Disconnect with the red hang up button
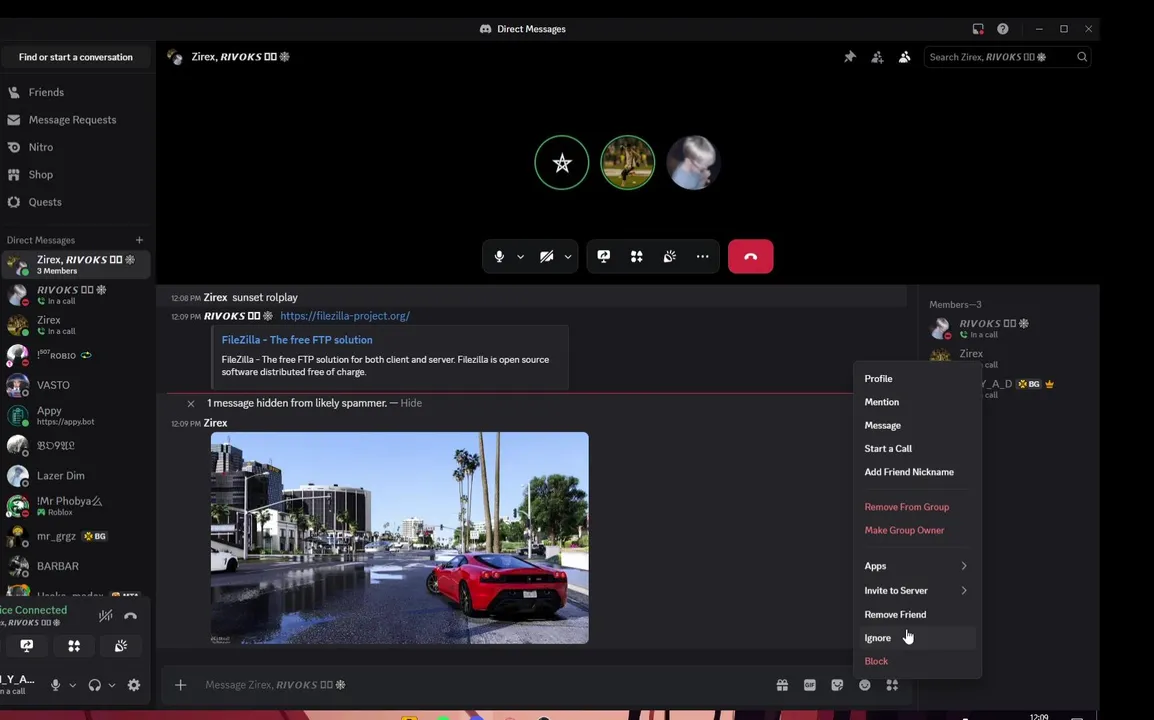This screenshot has width=1154, height=720. (751, 256)
